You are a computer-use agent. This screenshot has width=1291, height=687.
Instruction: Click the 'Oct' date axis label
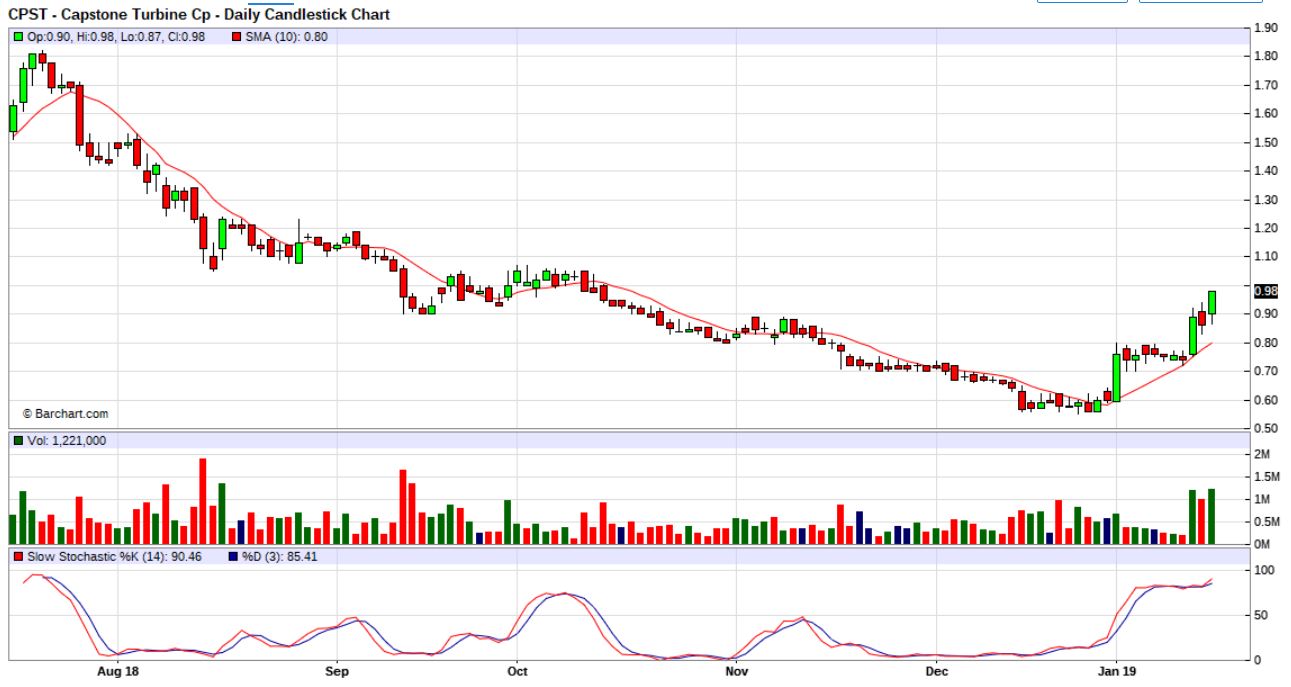517,671
